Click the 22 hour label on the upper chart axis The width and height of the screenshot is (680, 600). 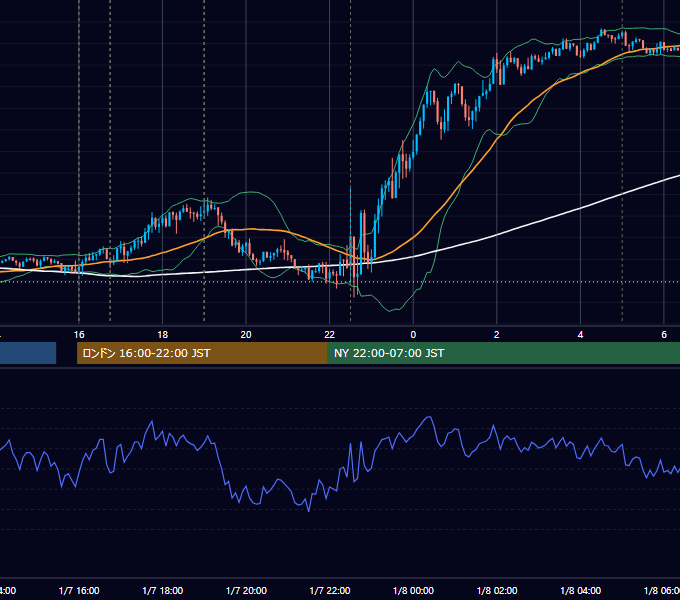(330, 335)
